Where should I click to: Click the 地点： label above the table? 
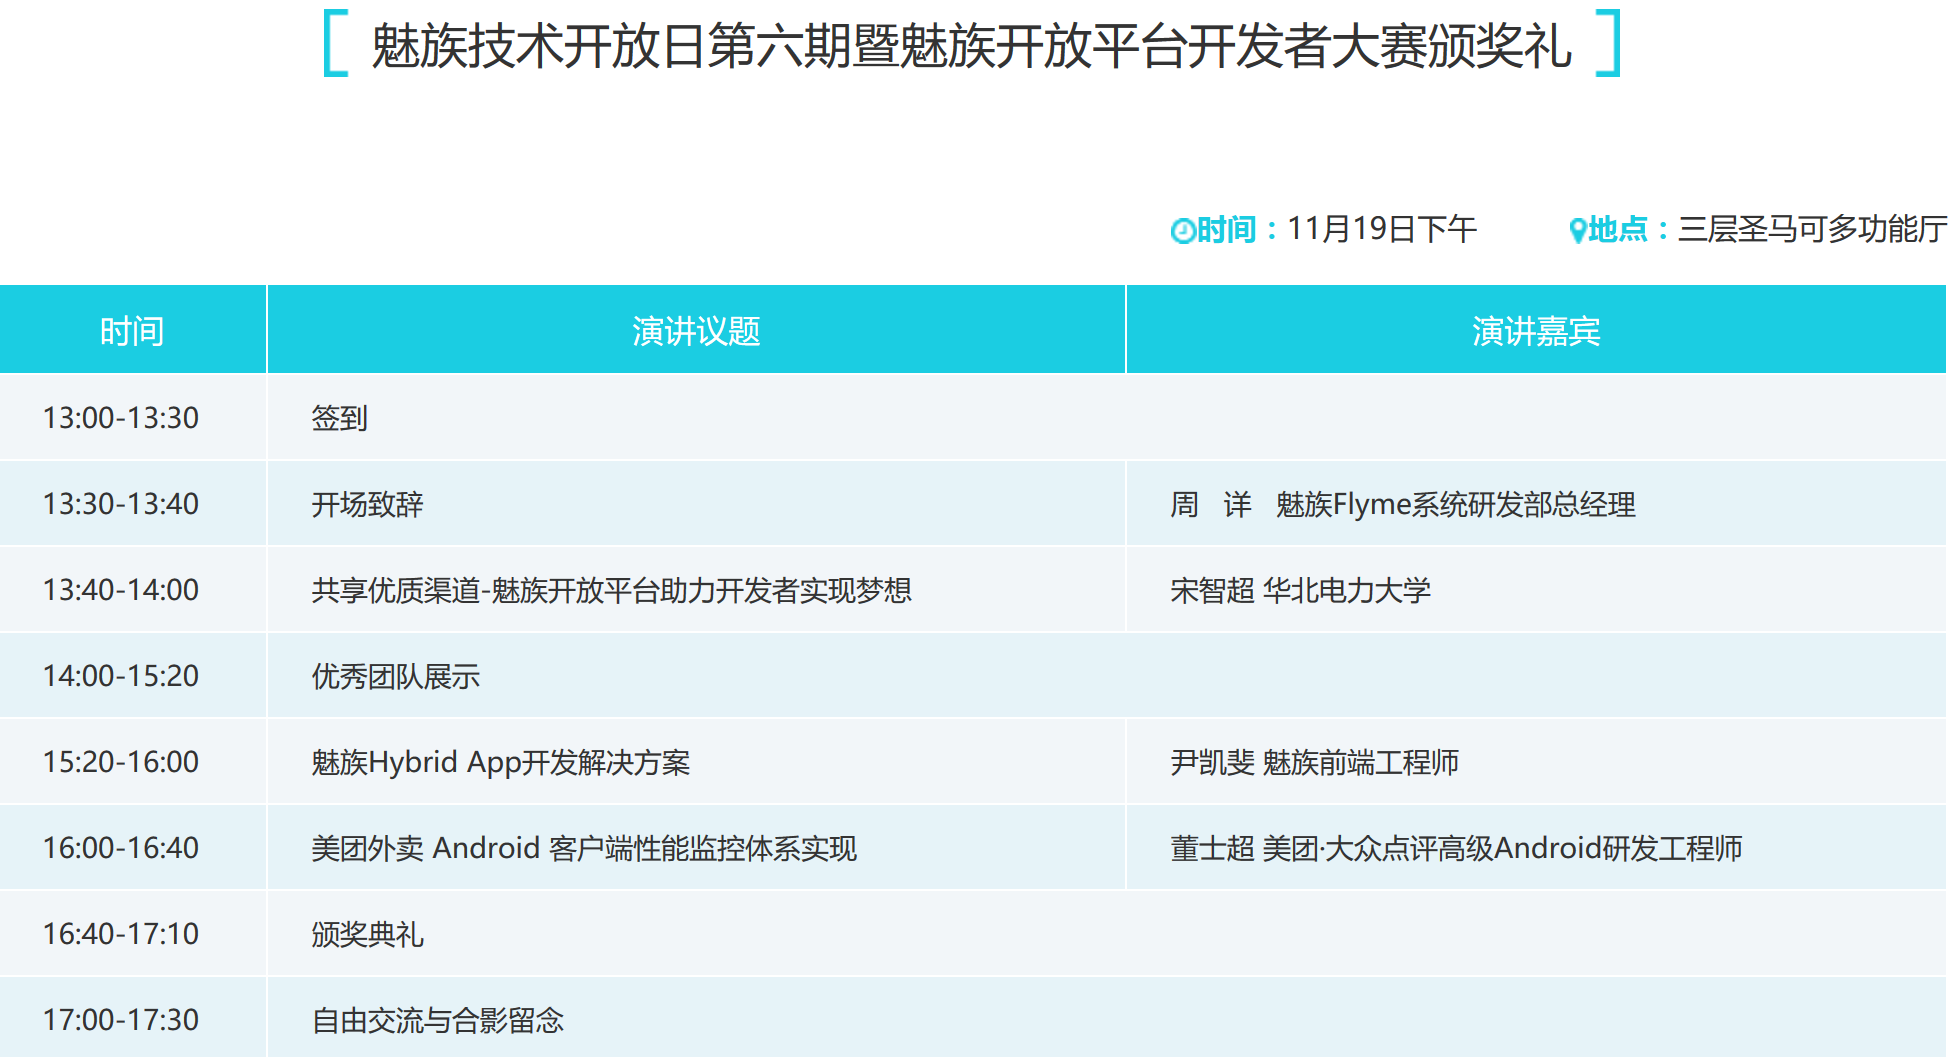click(x=1630, y=230)
